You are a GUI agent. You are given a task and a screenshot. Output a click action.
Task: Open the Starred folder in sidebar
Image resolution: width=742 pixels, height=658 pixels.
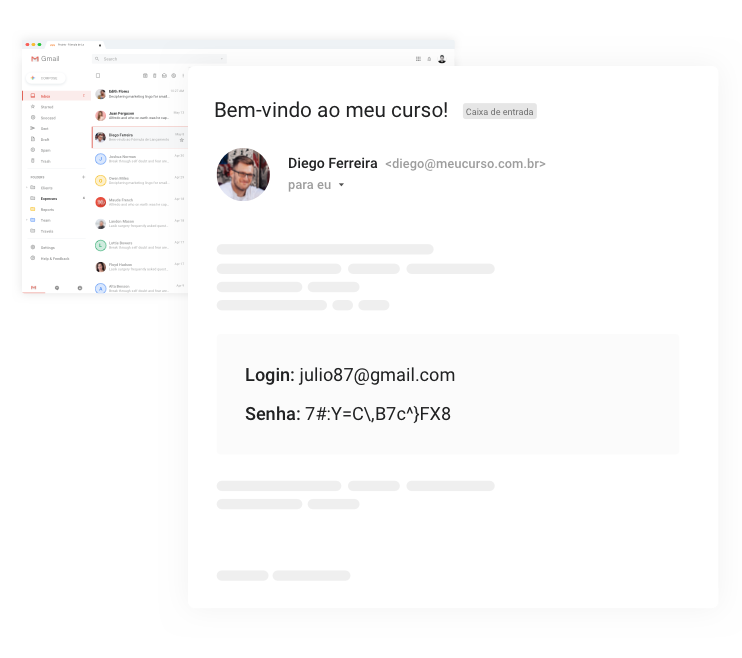pos(46,107)
